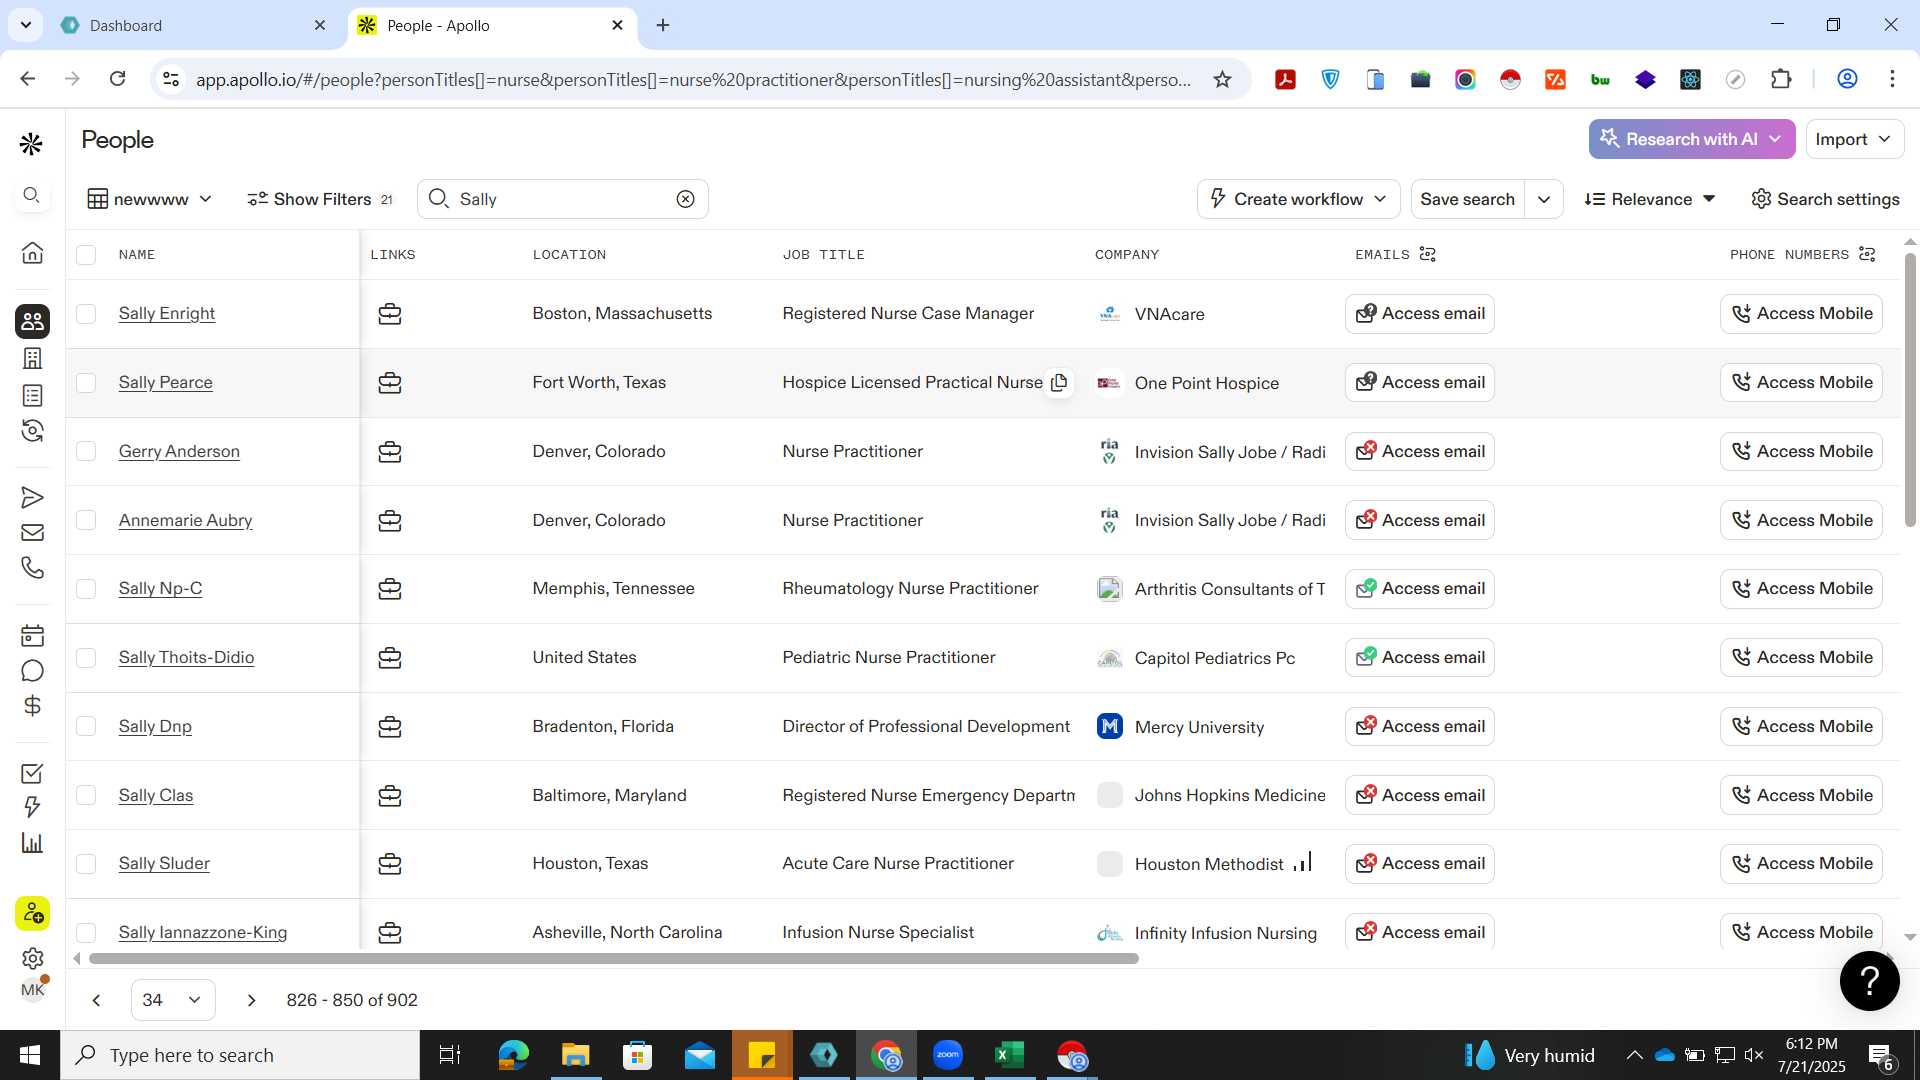Sort by the Job Title column header
This screenshot has height=1080, width=1920.
click(x=823, y=255)
